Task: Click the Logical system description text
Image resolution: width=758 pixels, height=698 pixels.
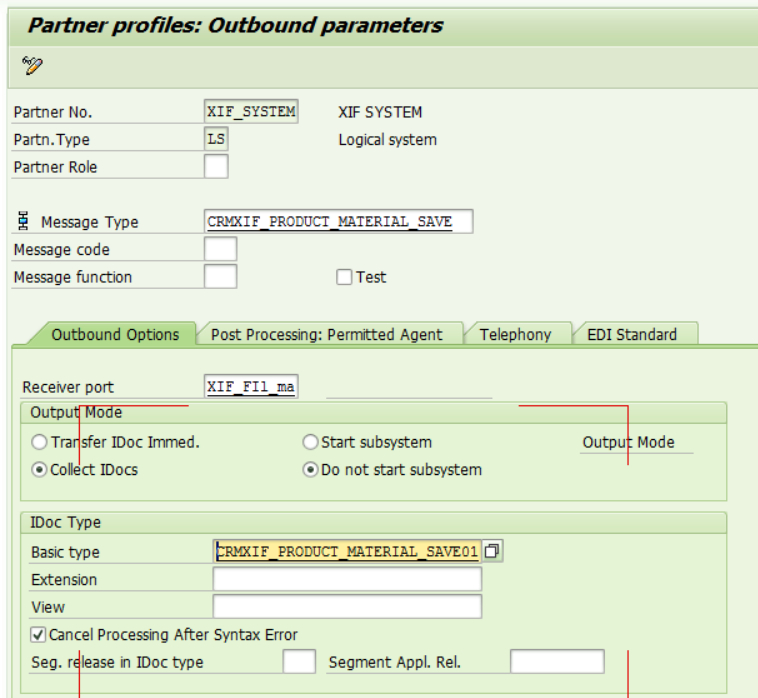Action: pos(387,140)
